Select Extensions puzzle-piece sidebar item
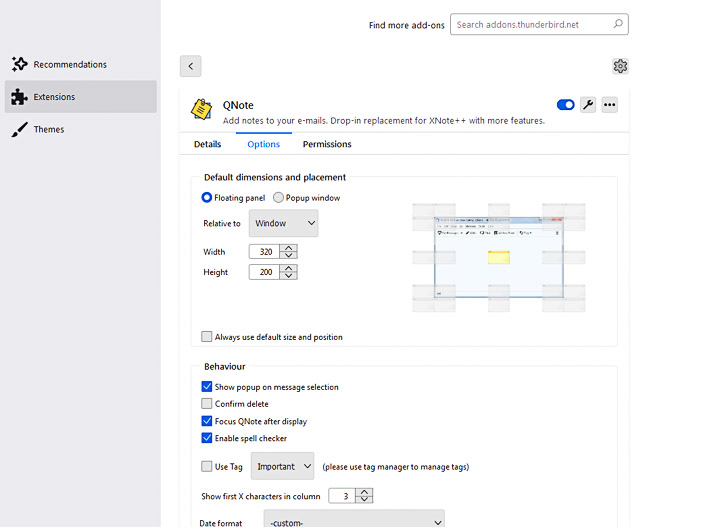 tap(81, 96)
